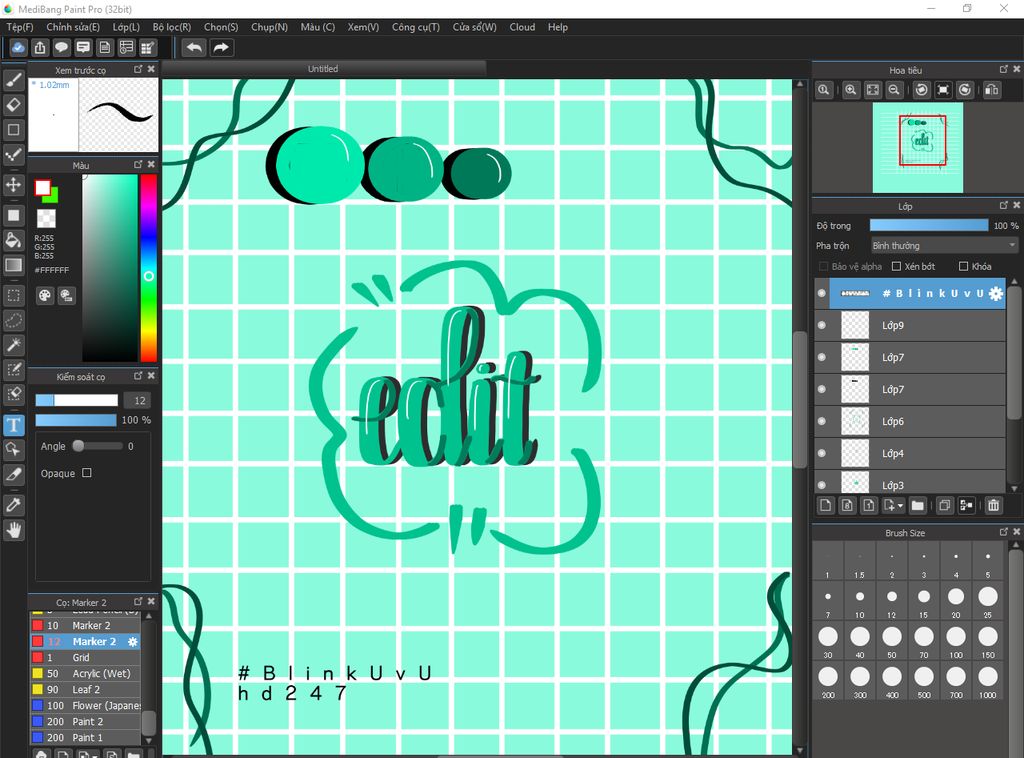
Task: Zoom out using navigator magnifier minus
Action: click(894, 90)
